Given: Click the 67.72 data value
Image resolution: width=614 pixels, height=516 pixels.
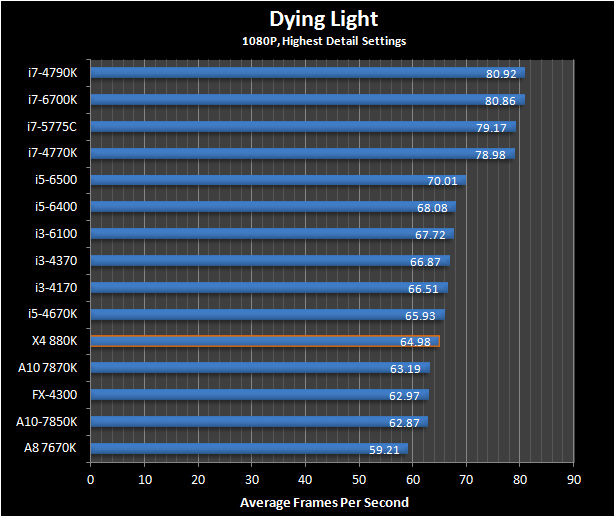Looking at the screenshot, I should [x=430, y=235].
